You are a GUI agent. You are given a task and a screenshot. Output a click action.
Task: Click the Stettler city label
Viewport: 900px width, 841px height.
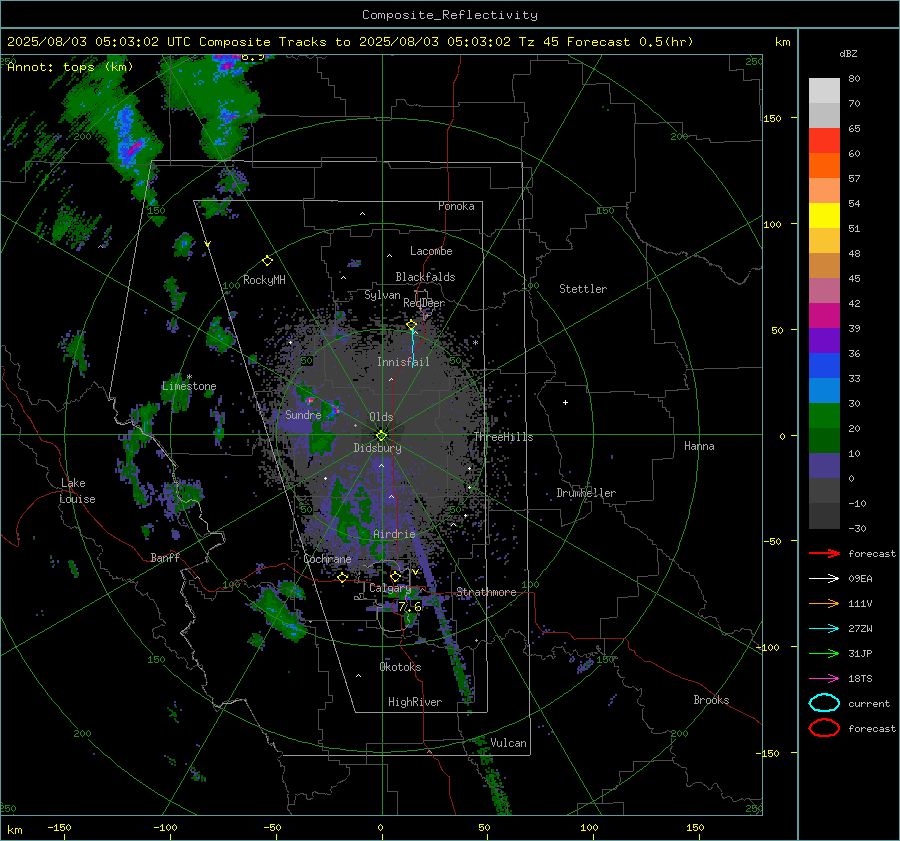click(x=583, y=289)
